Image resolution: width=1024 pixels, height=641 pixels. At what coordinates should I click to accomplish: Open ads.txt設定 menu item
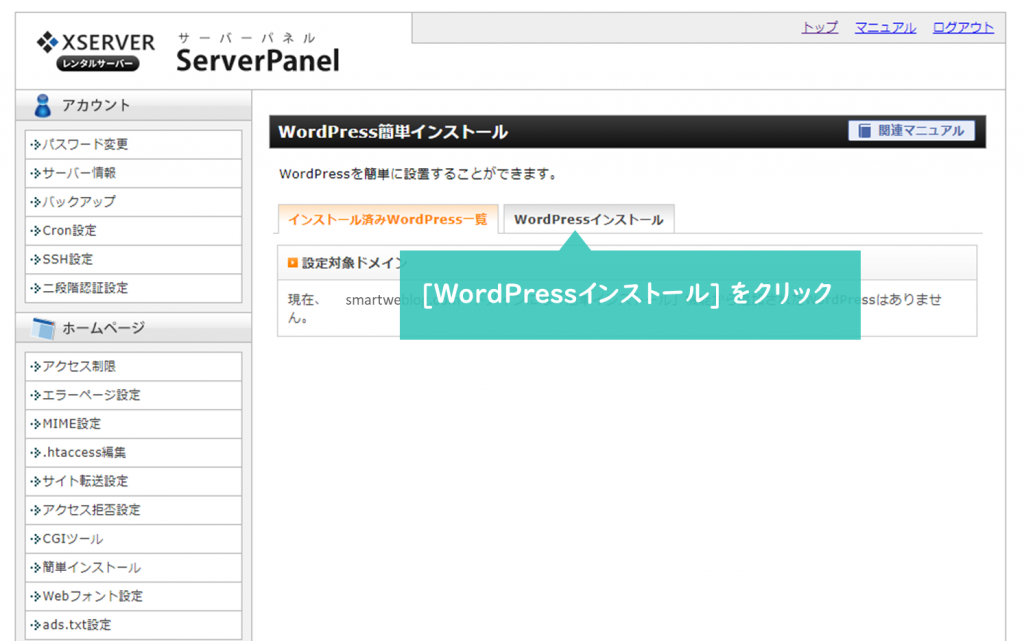coord(133,625)
